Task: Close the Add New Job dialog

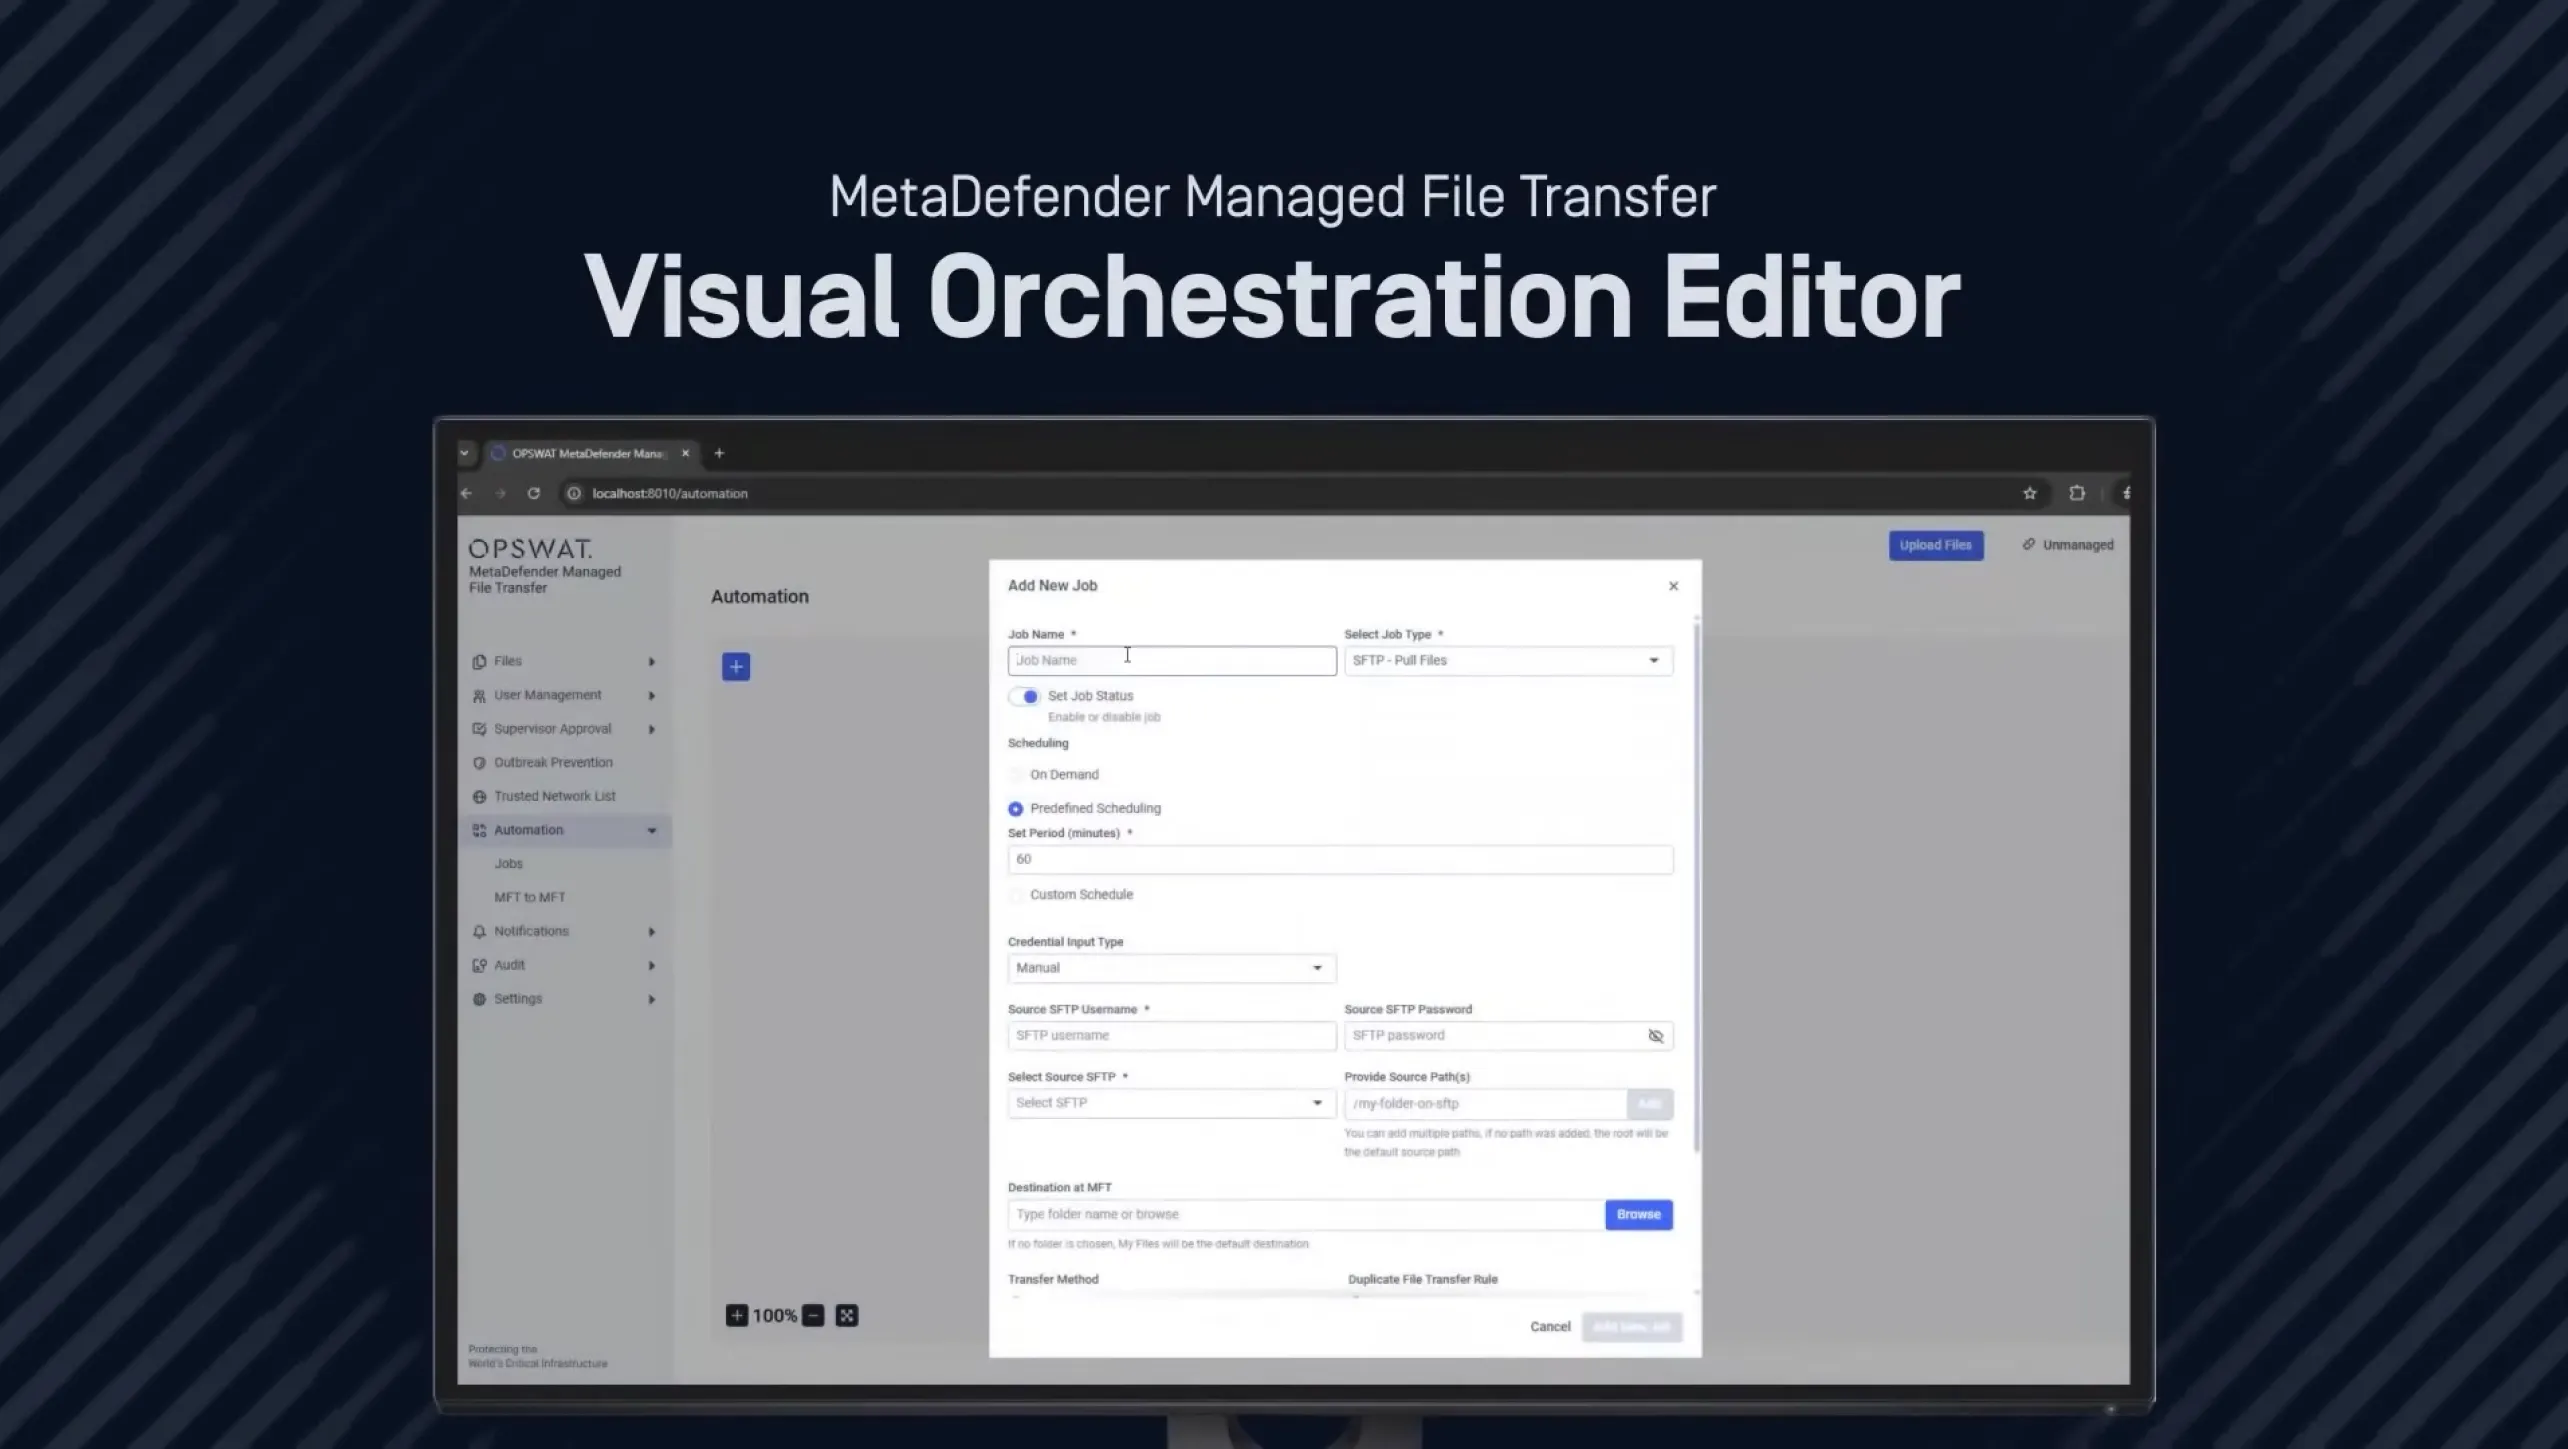Action: click(1673, 586)
